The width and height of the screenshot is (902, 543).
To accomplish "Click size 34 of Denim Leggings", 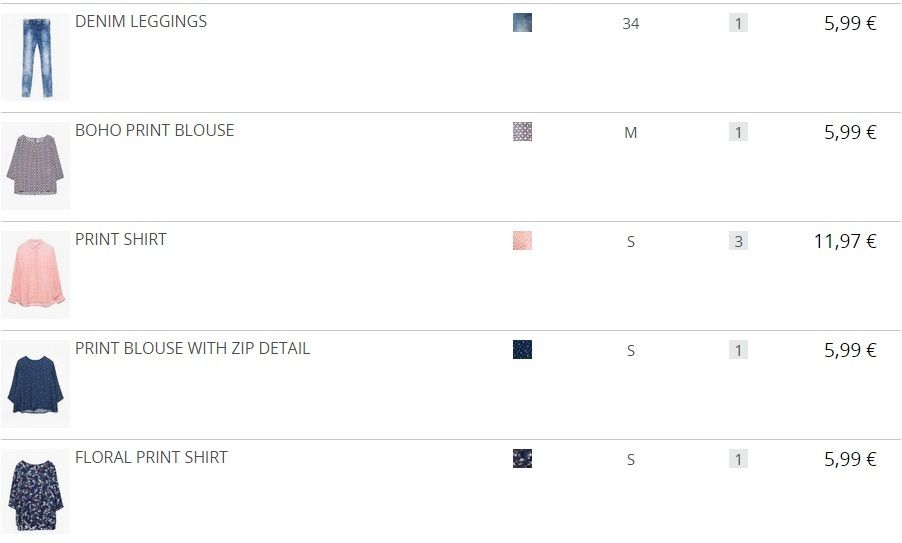I will [630, 24].
